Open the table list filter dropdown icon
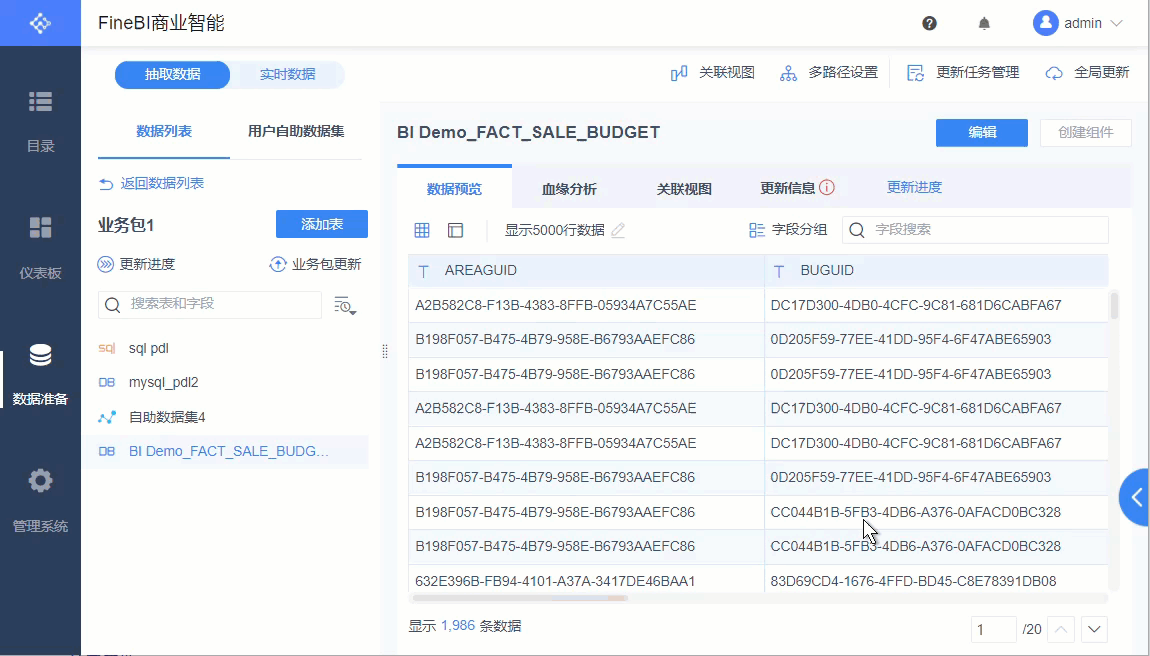The width and height of the screenshot is (1150, 656). point(345,305)
